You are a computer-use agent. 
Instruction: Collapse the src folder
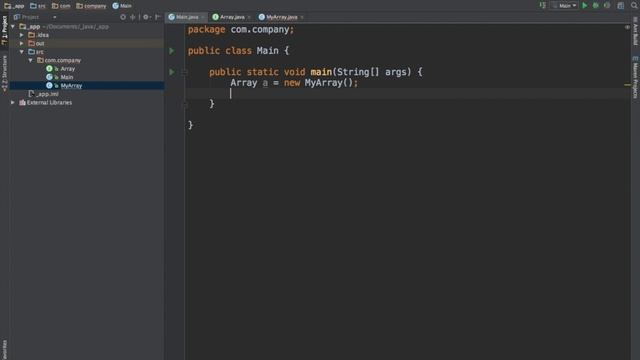tap(22, 52)
